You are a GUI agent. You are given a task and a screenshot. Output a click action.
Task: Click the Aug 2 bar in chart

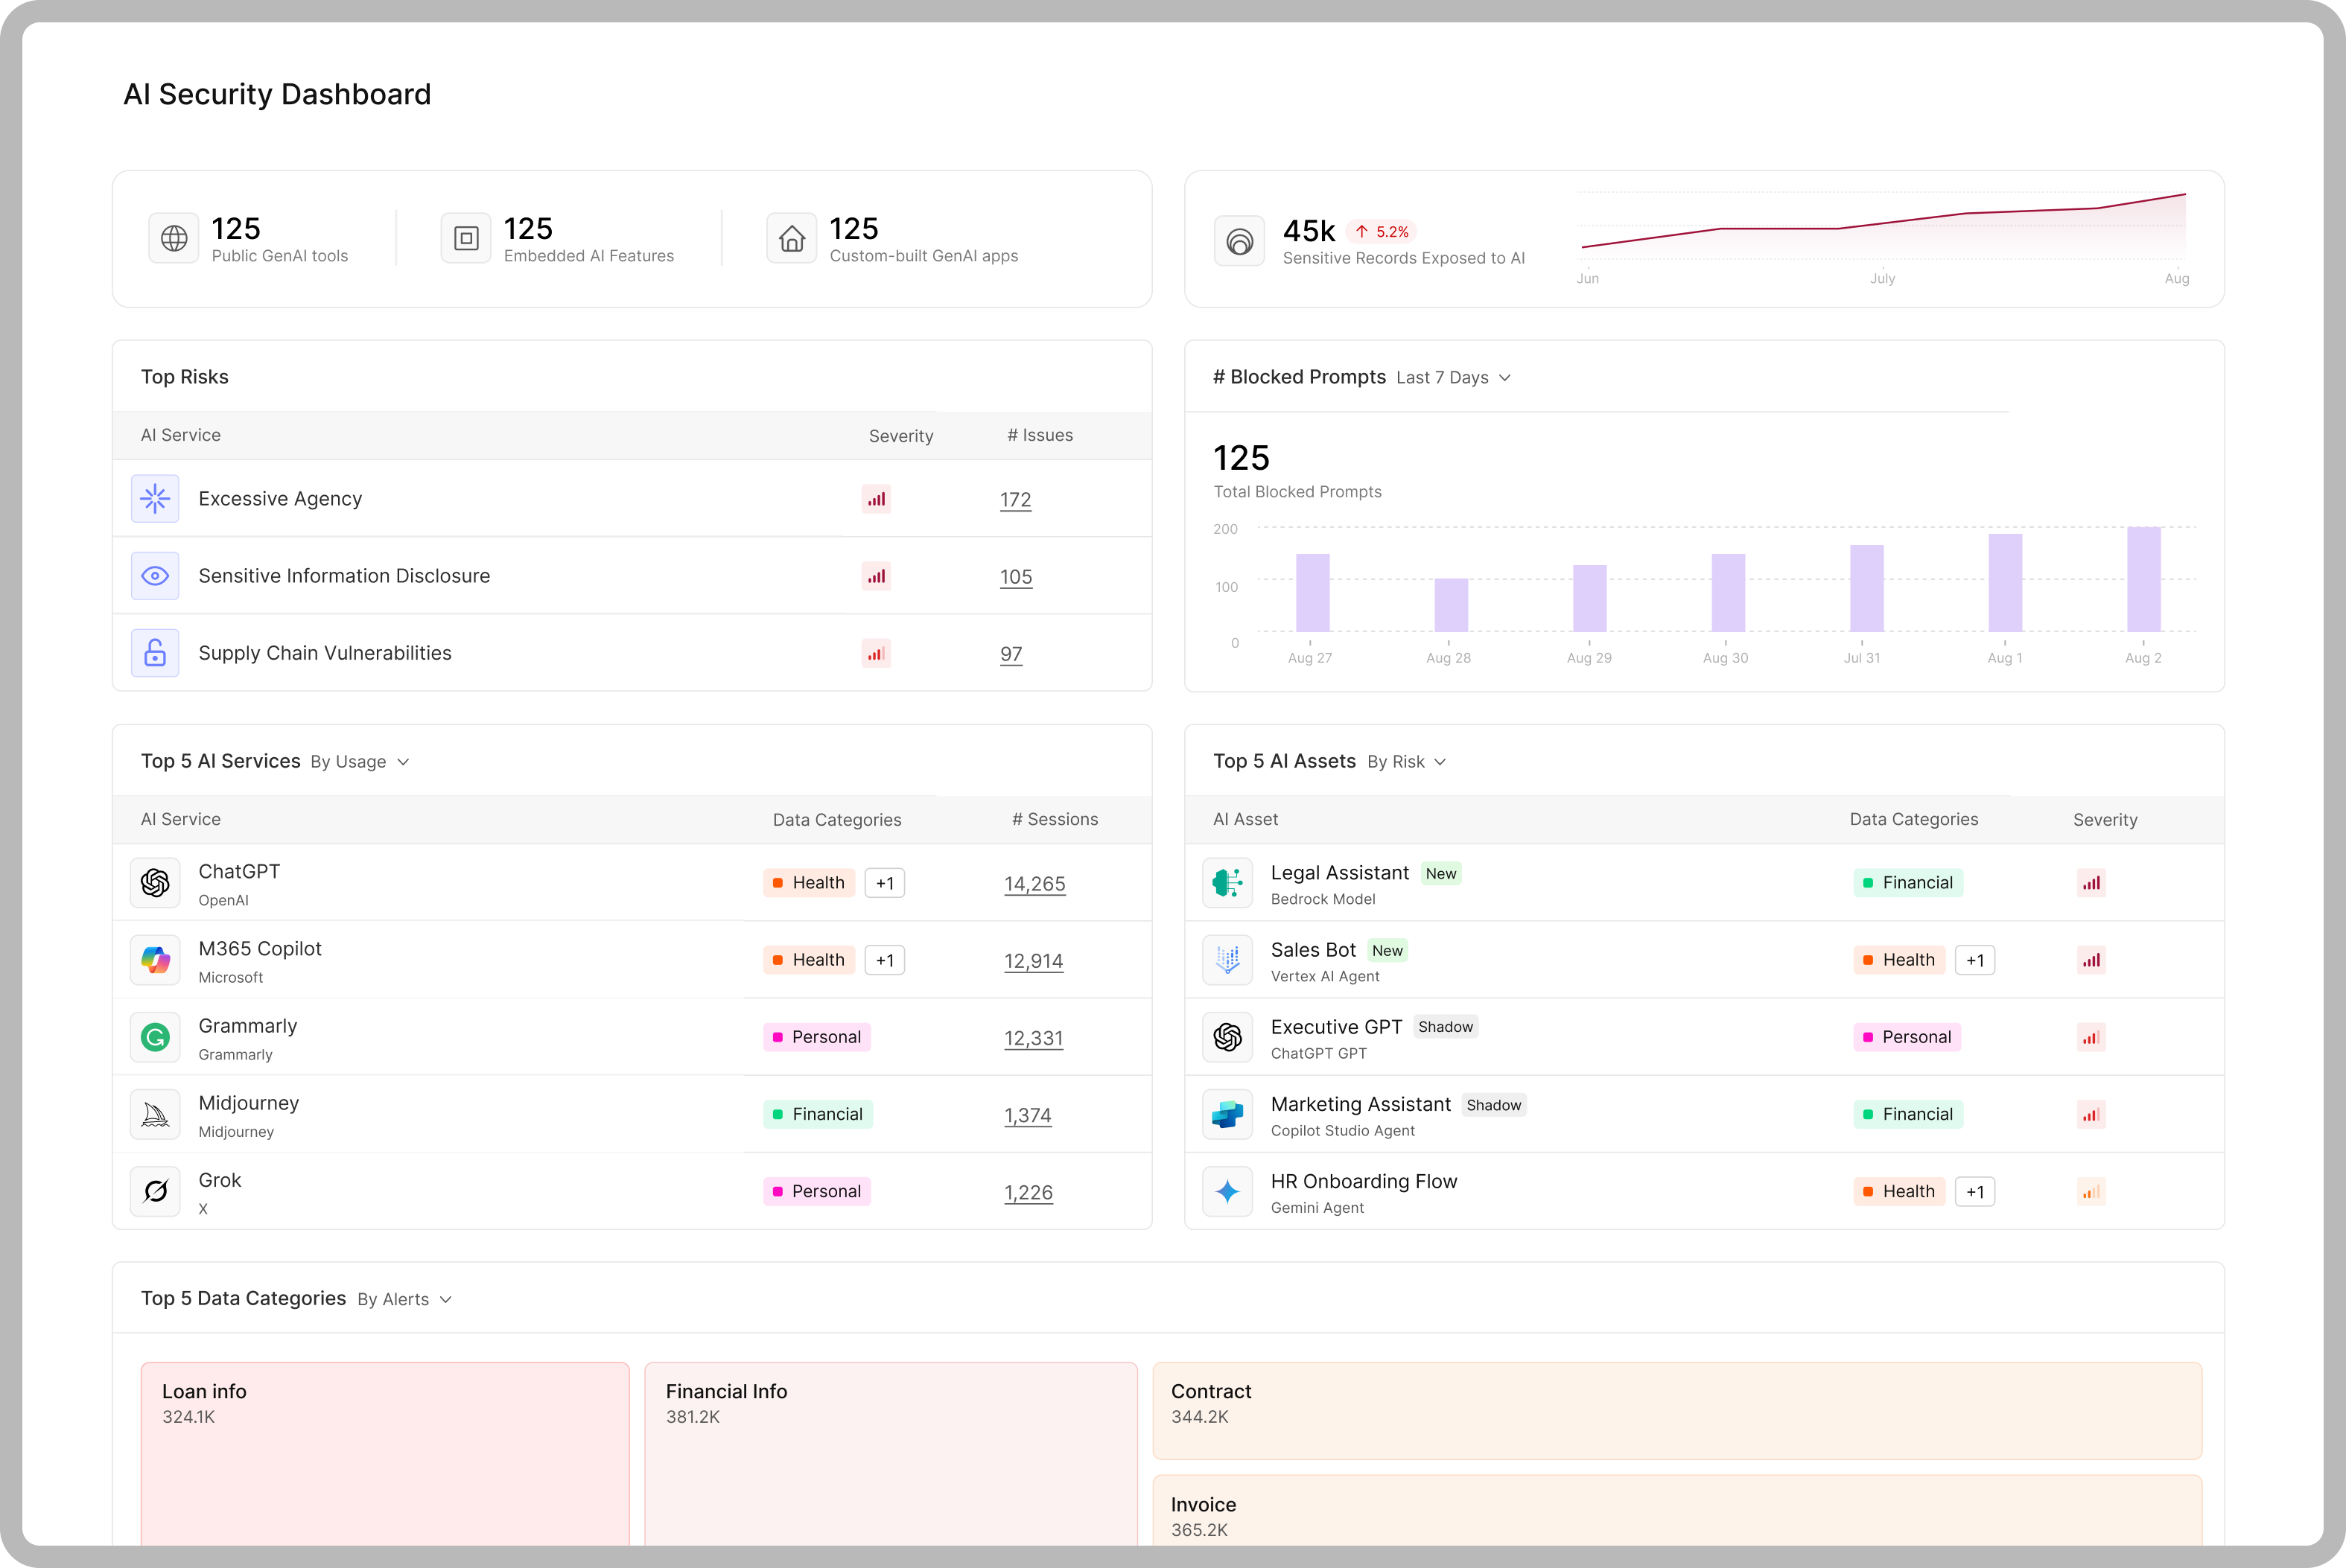[x=2143, y=580]
